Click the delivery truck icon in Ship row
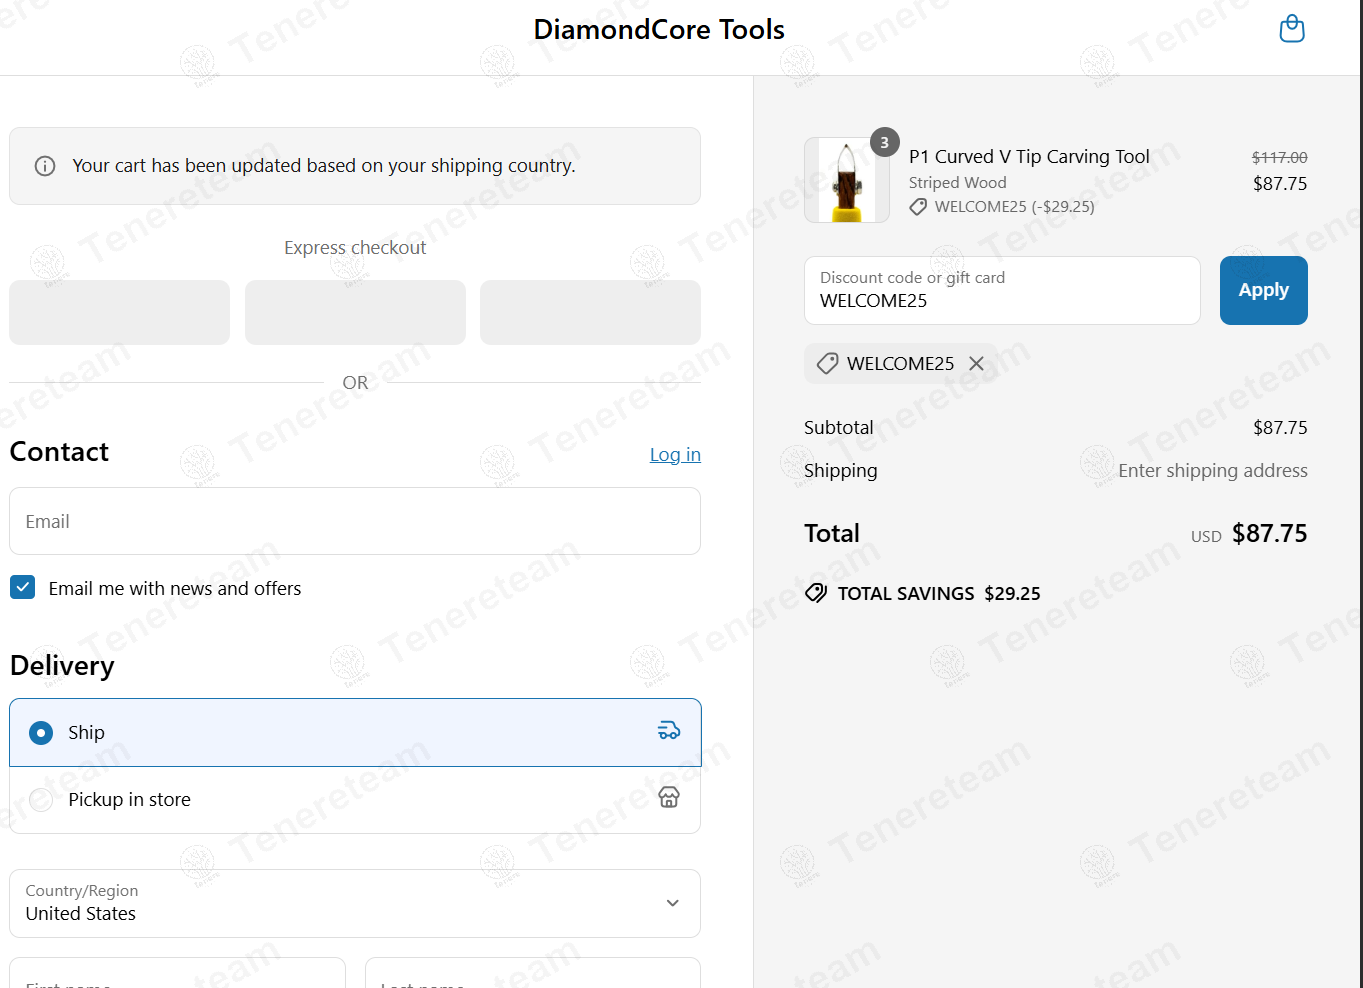The image size is (1363, 988). tap(669, 731)
